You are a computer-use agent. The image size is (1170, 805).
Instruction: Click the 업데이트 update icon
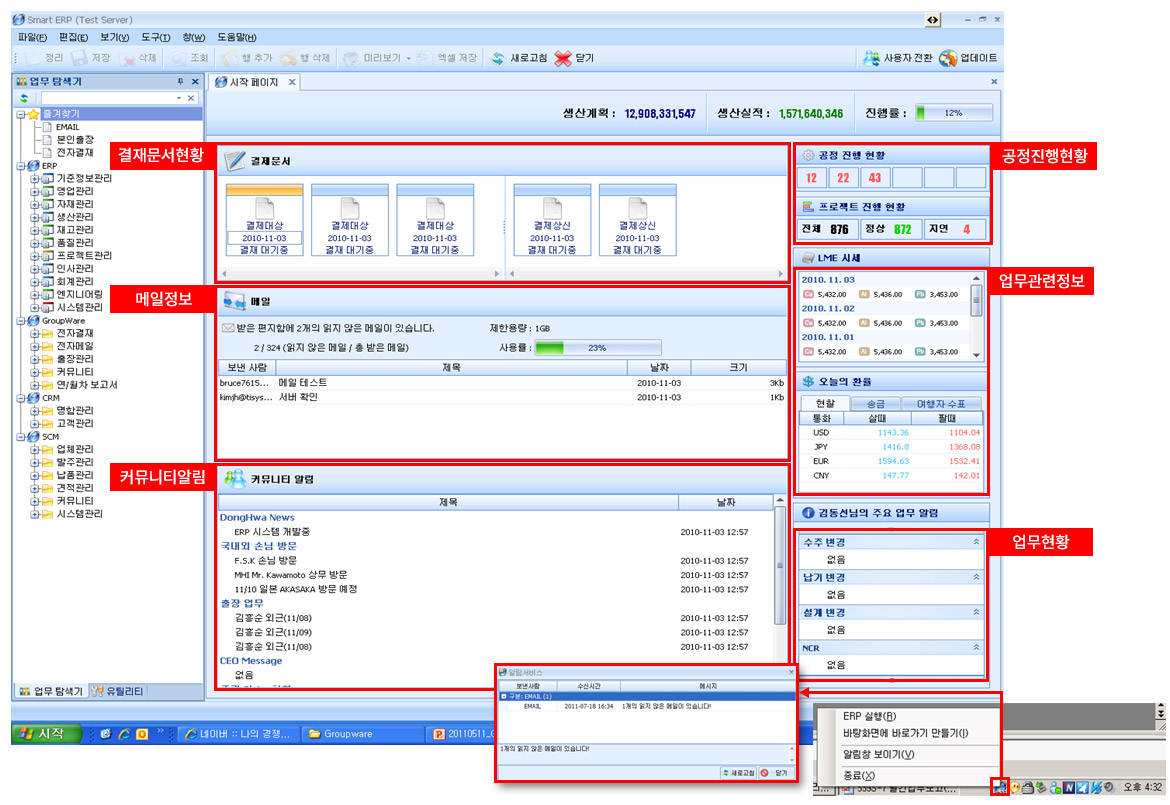(948, 58)
